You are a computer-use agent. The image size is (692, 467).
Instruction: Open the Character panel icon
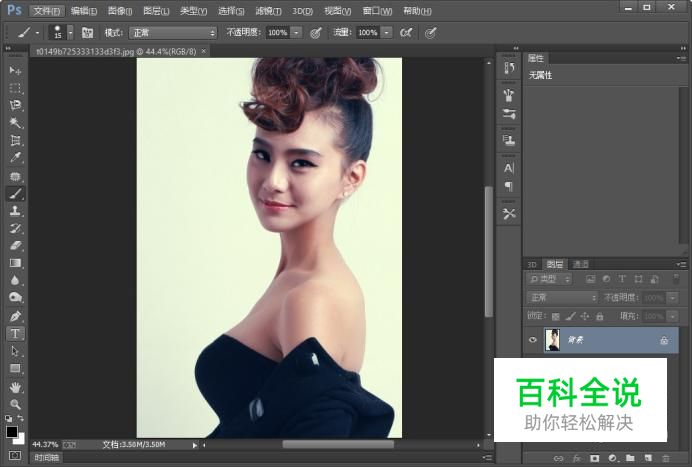coord(509,168)
